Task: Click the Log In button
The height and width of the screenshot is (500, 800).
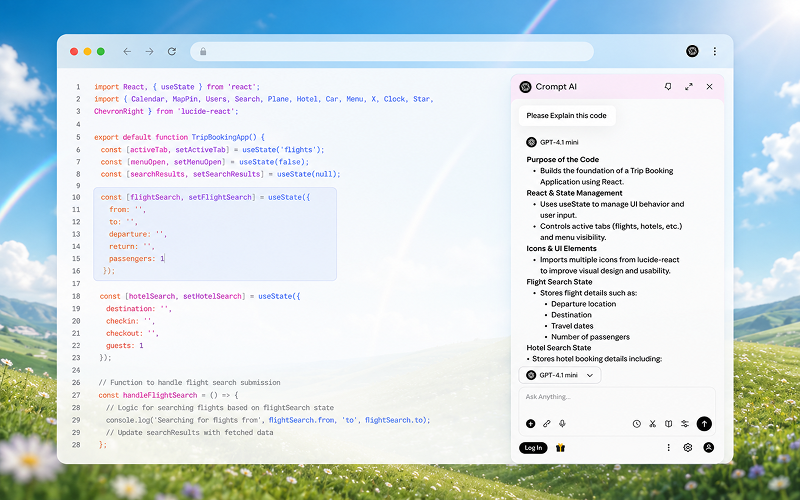Action: (x=533, y=448)
